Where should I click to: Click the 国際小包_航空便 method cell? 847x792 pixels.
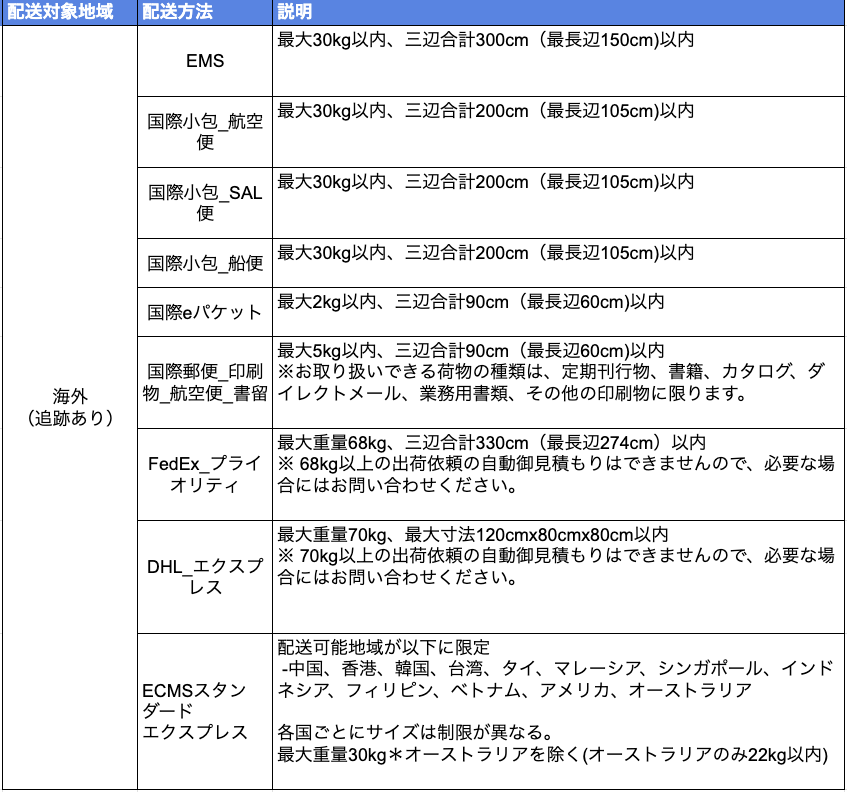(205, 131)
